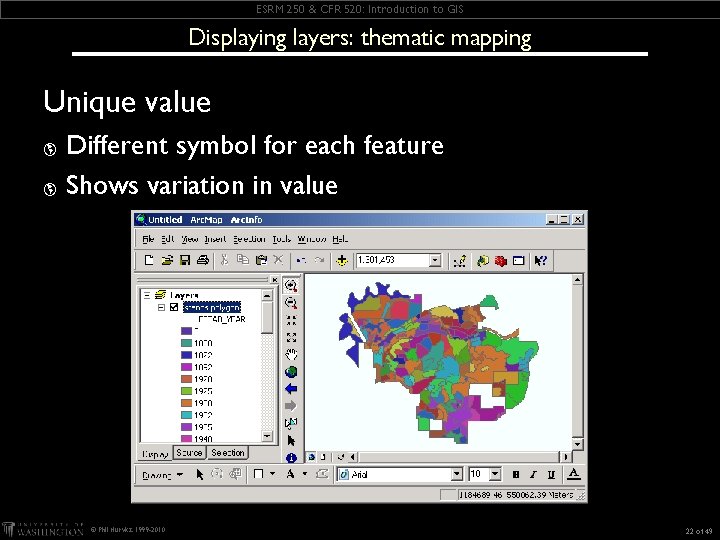Choose font color A button
The width and height of the screenshot is (720, 540).
(573, 474)
